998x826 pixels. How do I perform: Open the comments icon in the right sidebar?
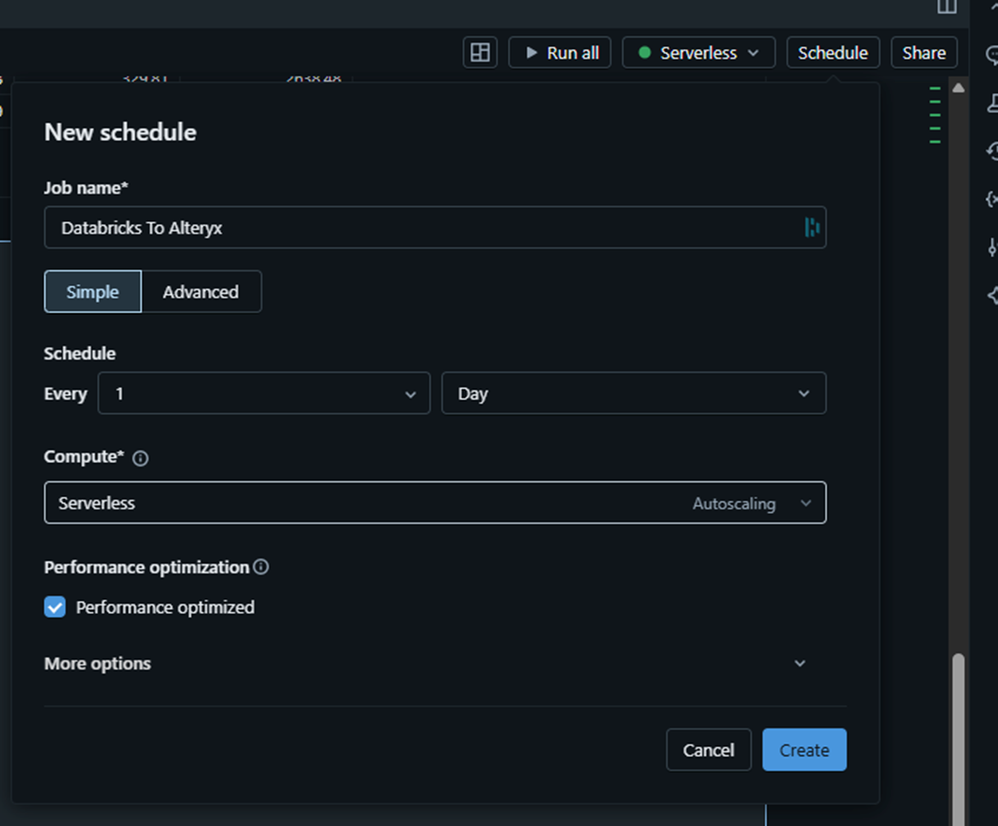point(992,55)
